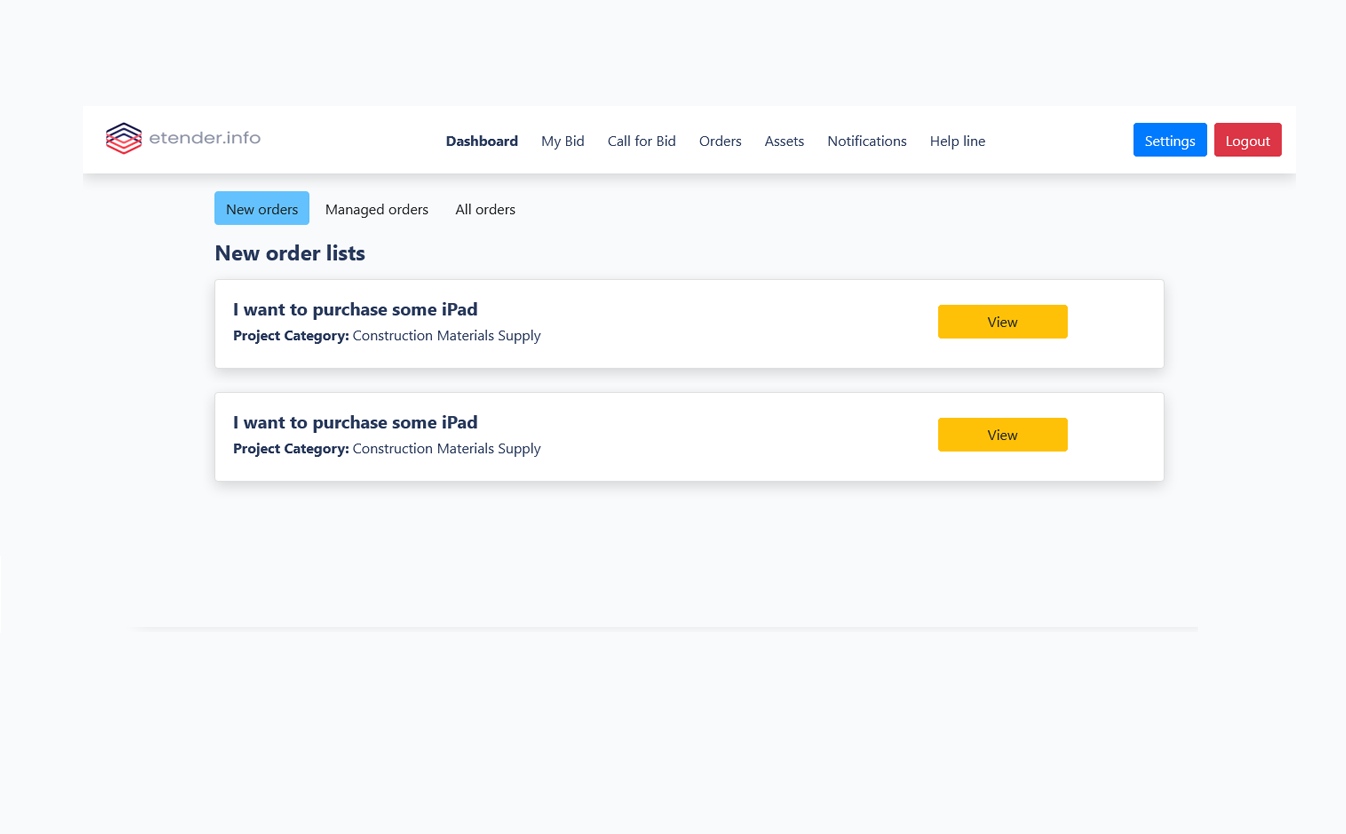Click the blue Settings button
1346x834 pixels.
pyautogui.click(x=1170, y=140)
